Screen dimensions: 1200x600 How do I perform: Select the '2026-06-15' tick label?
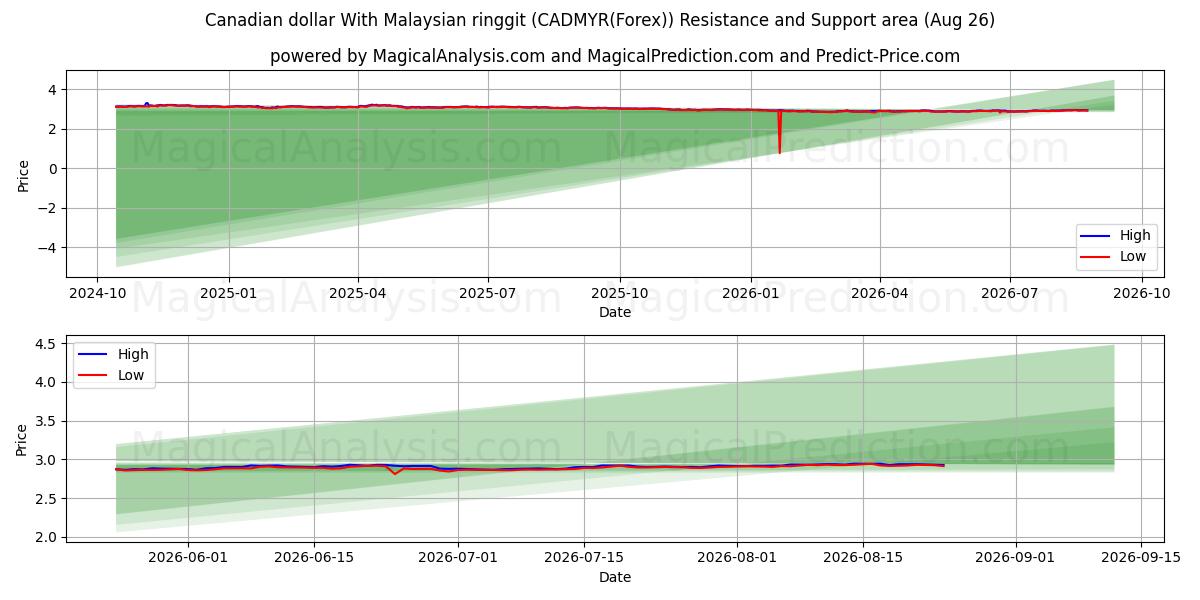314,559
